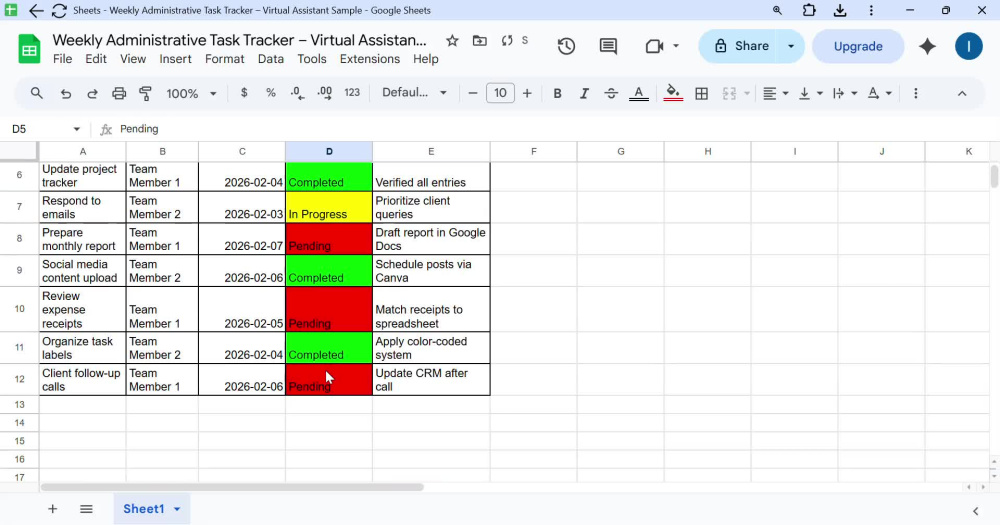1000x525 pixels.
Task: Open version history clock icon
Action: tap(566, 47)
